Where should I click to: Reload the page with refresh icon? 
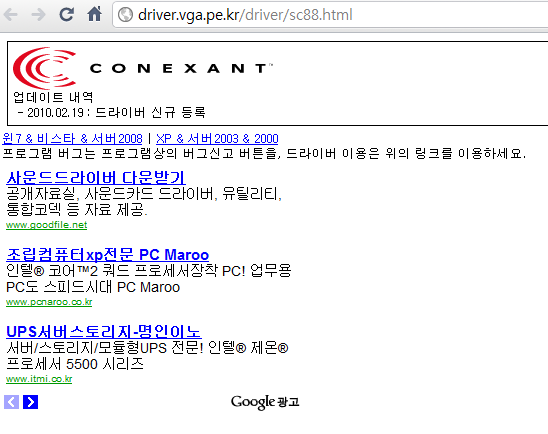pos(66,15)
